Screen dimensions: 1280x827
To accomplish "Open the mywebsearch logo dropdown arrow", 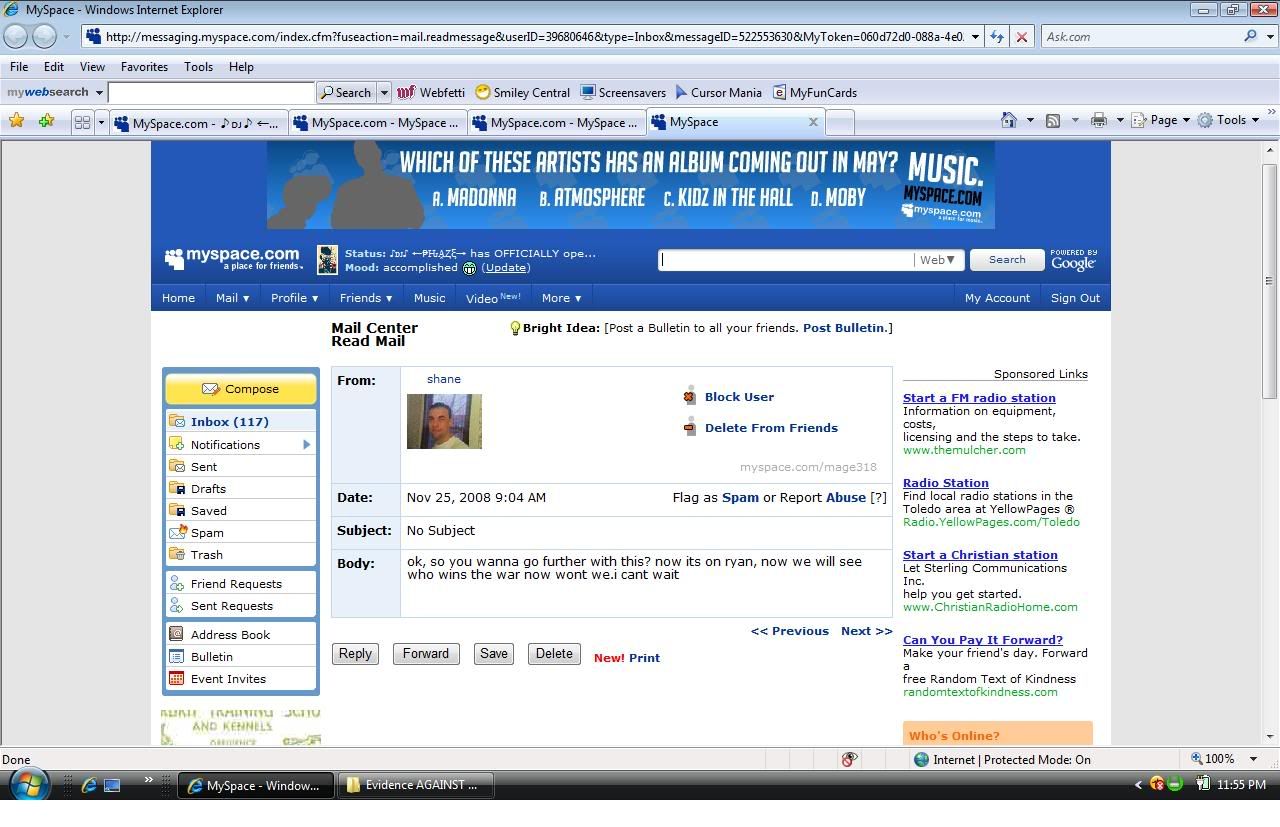I will (99, 92).
